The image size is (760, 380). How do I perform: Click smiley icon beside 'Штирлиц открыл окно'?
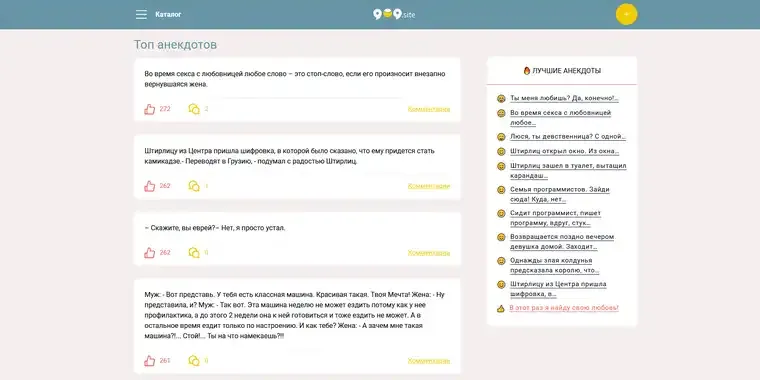point(501,152)
